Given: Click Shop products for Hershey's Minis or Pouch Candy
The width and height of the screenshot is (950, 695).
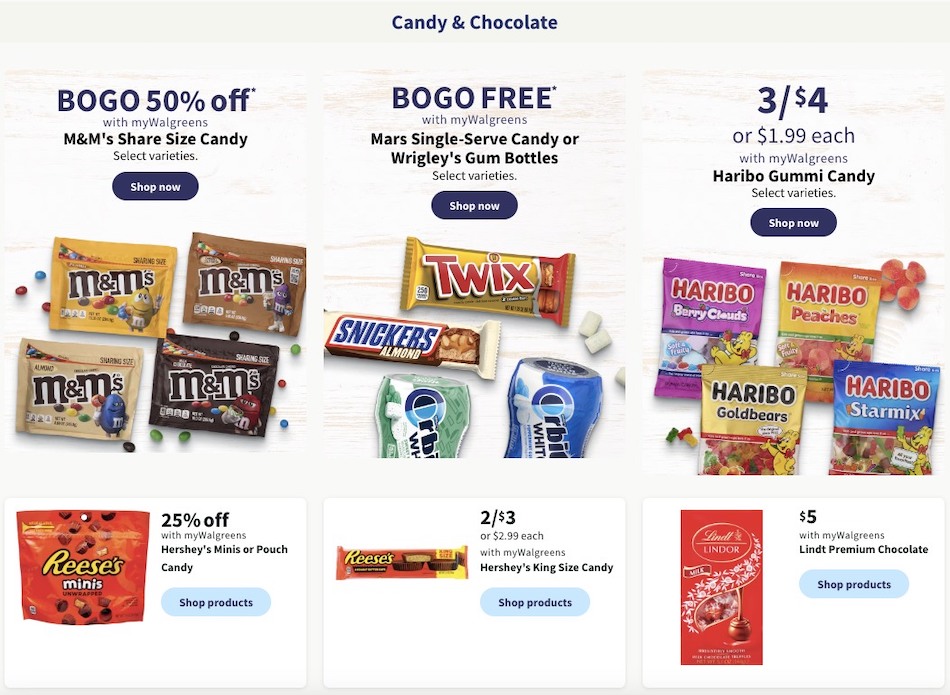Looking at the screenshot, I should [x=216, y=602].
